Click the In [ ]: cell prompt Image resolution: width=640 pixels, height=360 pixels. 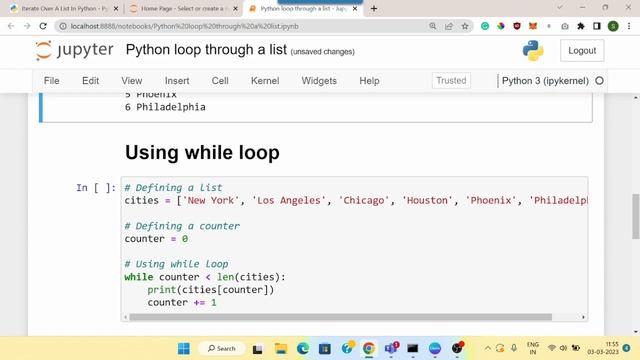point(96,188)
